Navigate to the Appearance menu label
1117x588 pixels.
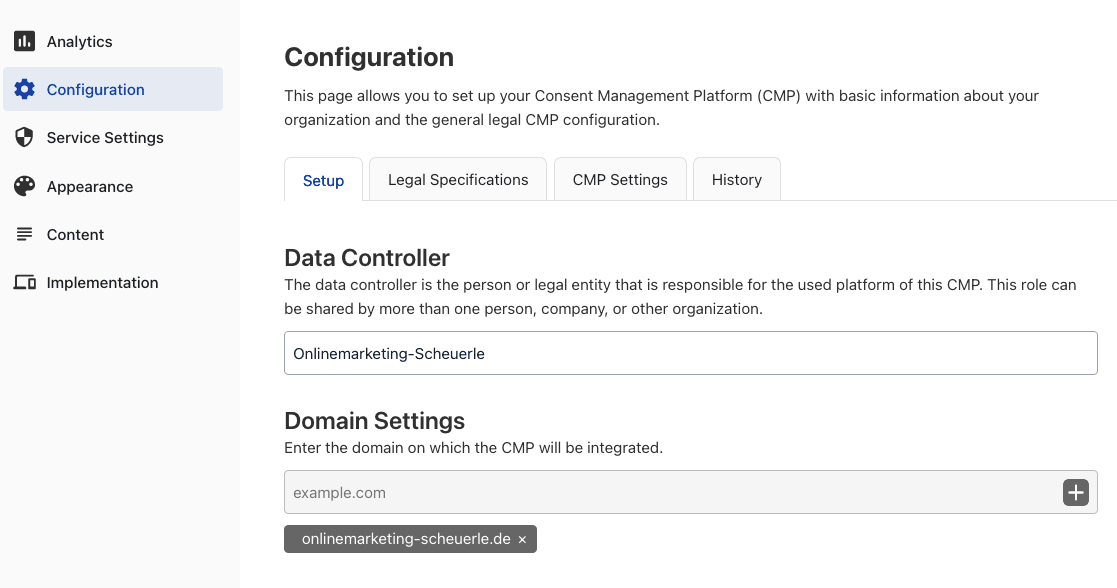click(x=89, y=186)
